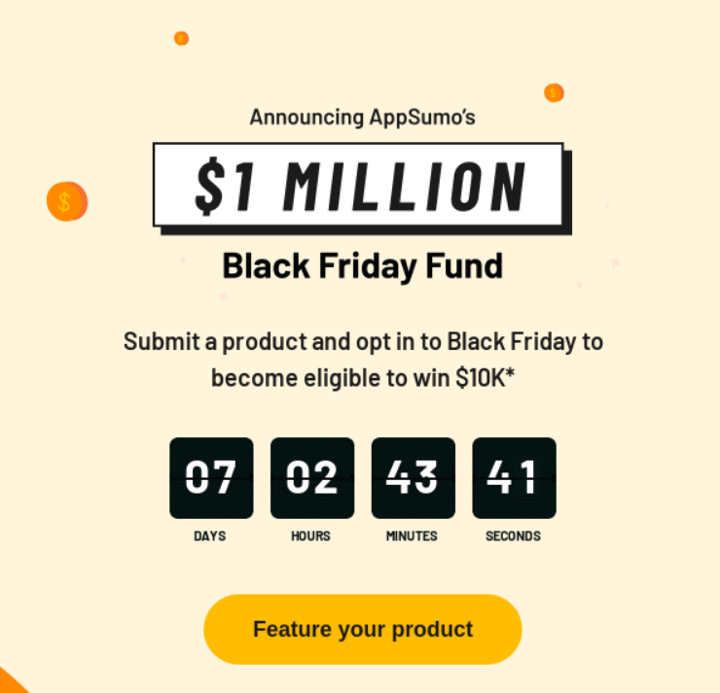Viewport: 720px width, 693px height.
Task: Click the Feature your product button
Action: (x=363, y=629)
